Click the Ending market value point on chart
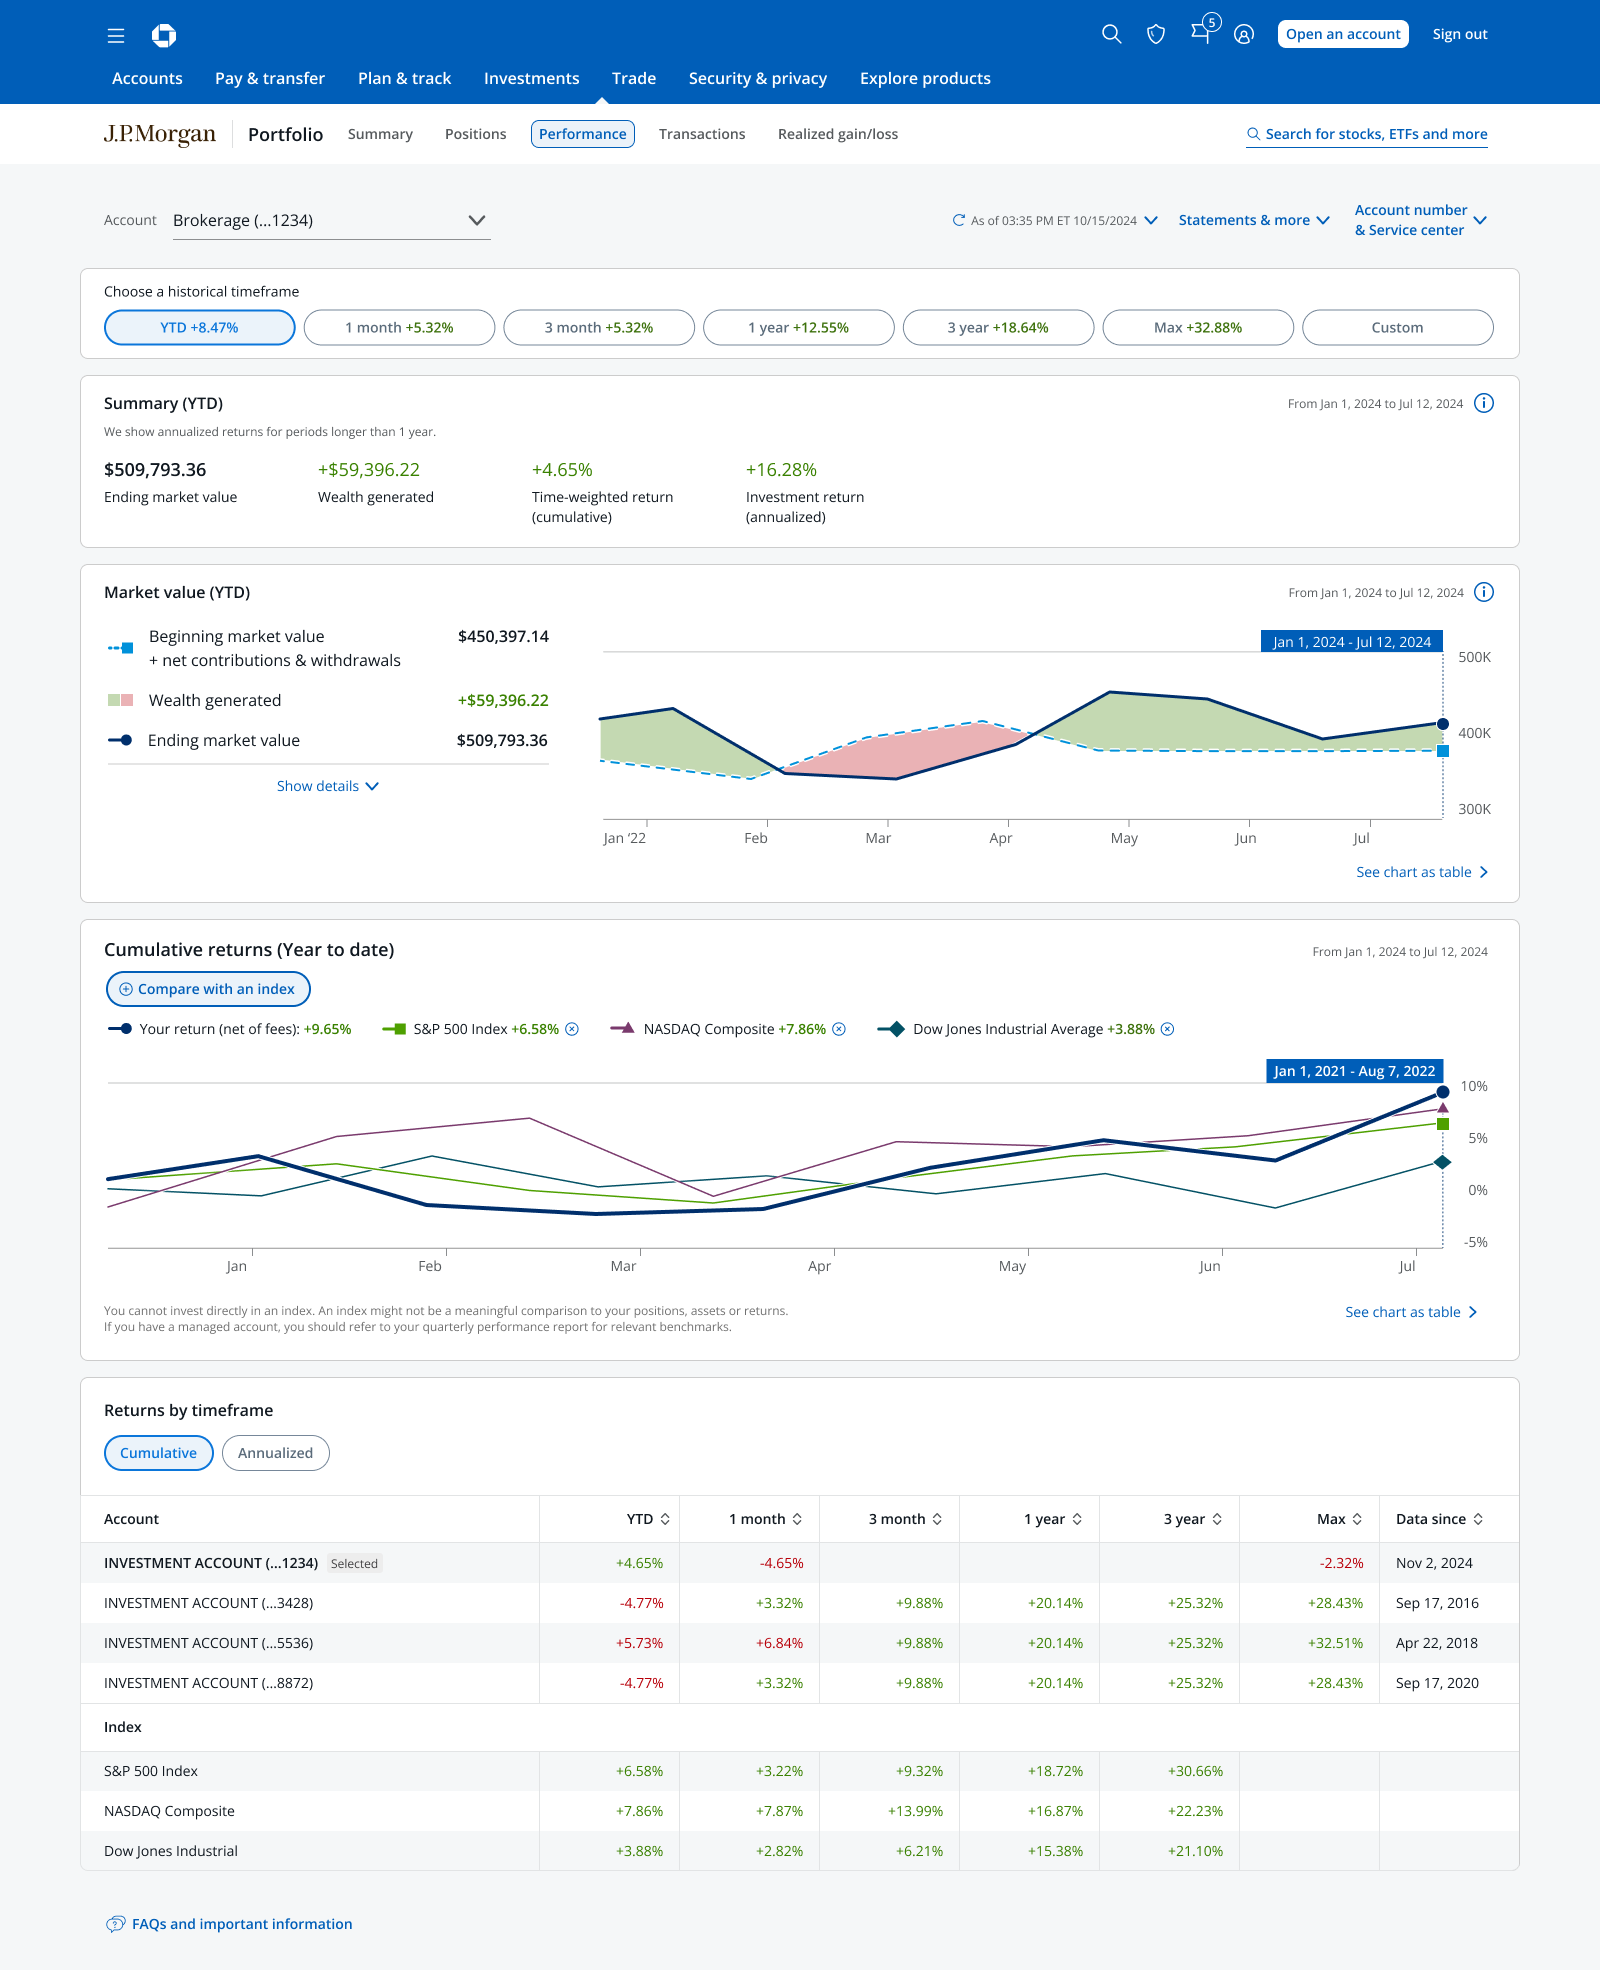The height and width of the screenshot is (1970, 1600). click(x=1443, y=724)
